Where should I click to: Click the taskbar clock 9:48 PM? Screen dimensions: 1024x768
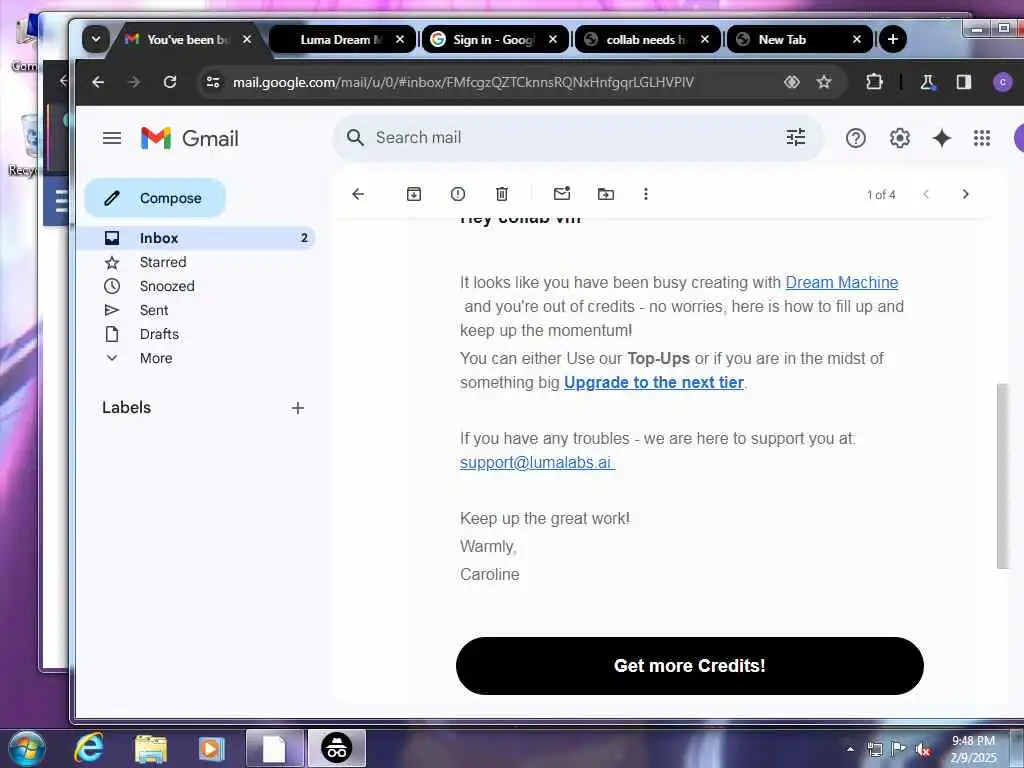[x=974, y=749]
